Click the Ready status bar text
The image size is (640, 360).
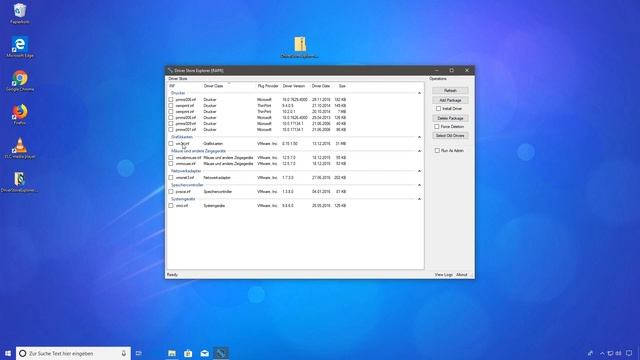[172, 275]
